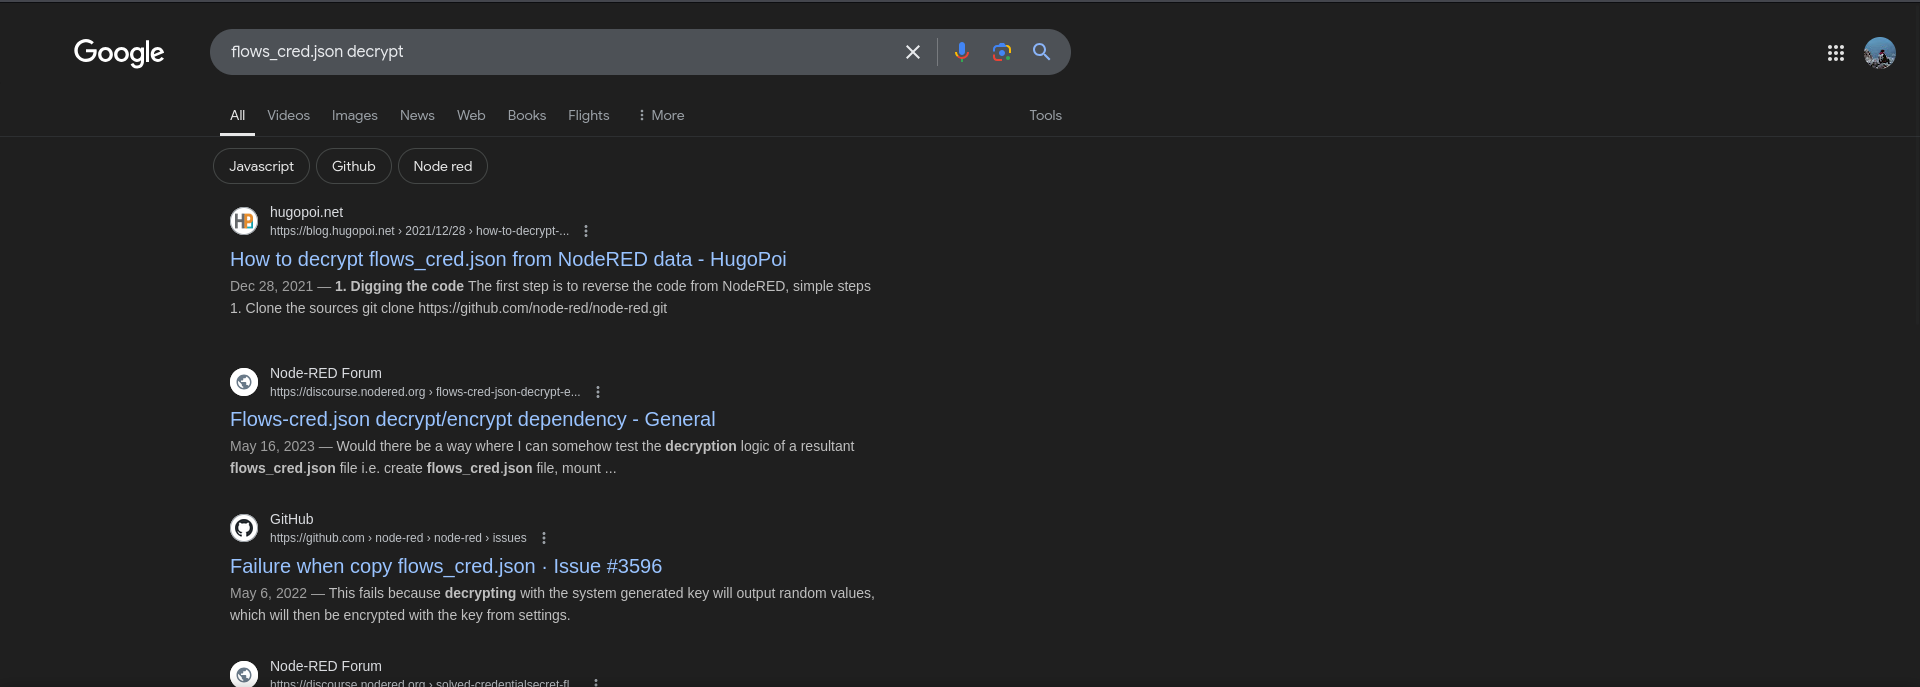
Task: Click the Node-RED Forum favicon of Flows-cred.json result
Action: pos(244,382)
